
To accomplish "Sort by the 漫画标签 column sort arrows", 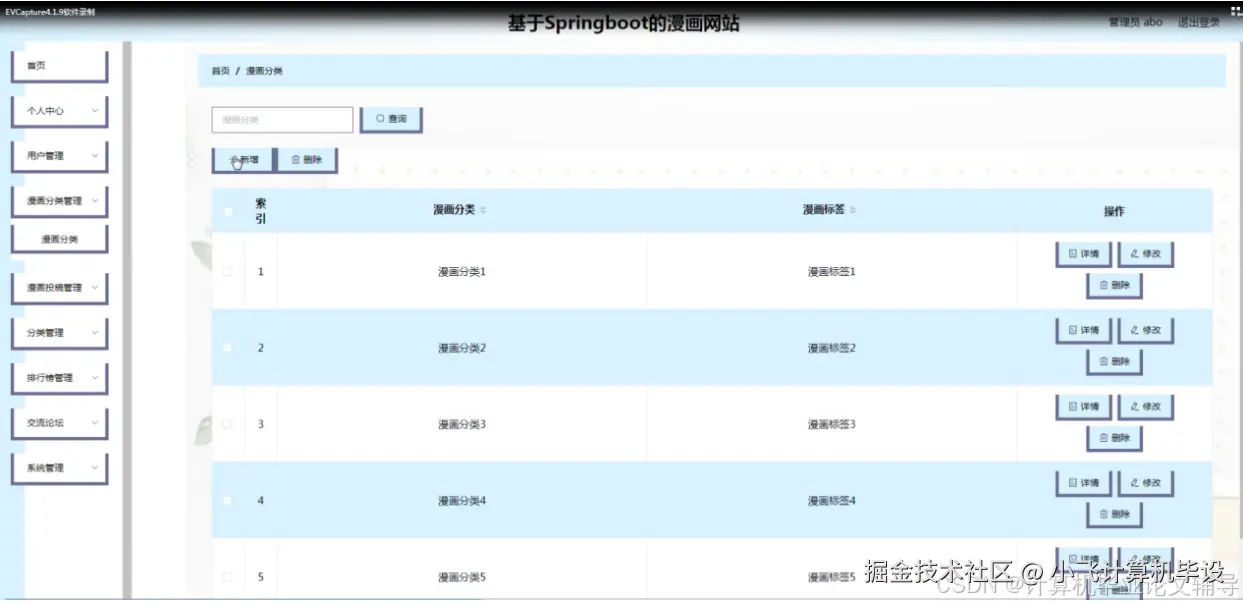I will [x=853, y=211].
